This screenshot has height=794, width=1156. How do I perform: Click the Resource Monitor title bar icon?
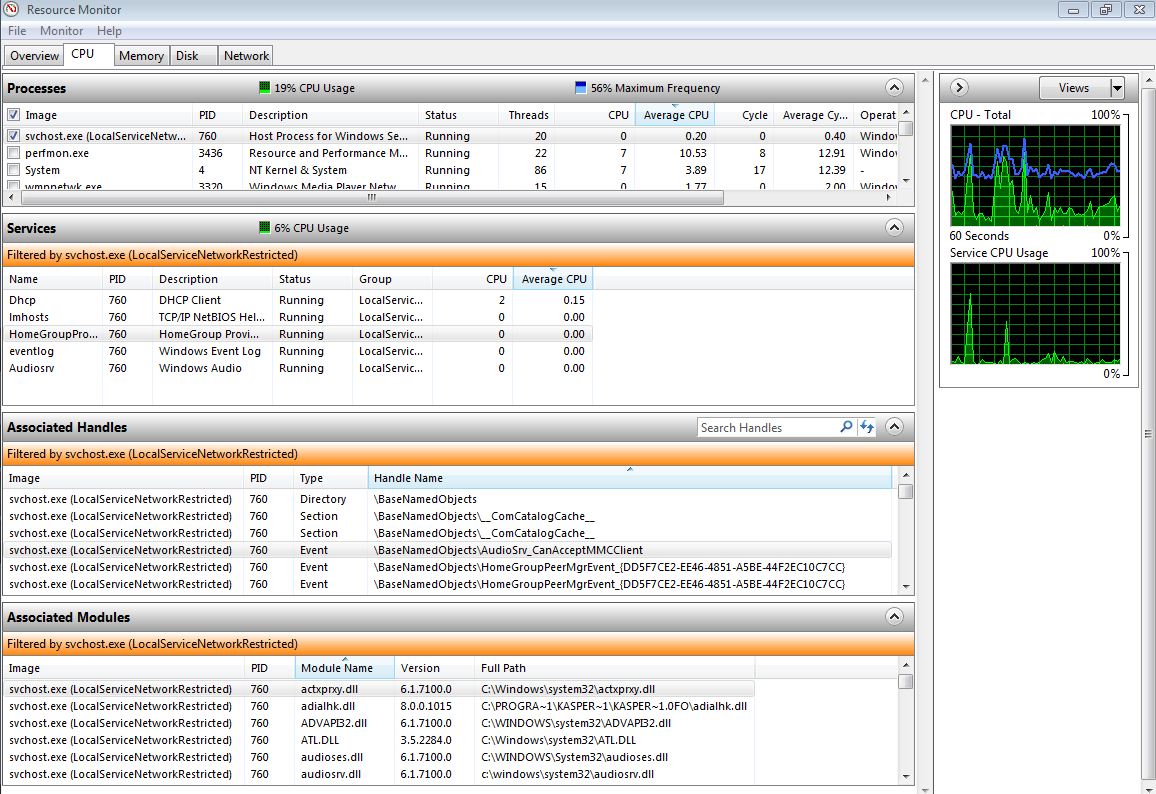point(12,10)
